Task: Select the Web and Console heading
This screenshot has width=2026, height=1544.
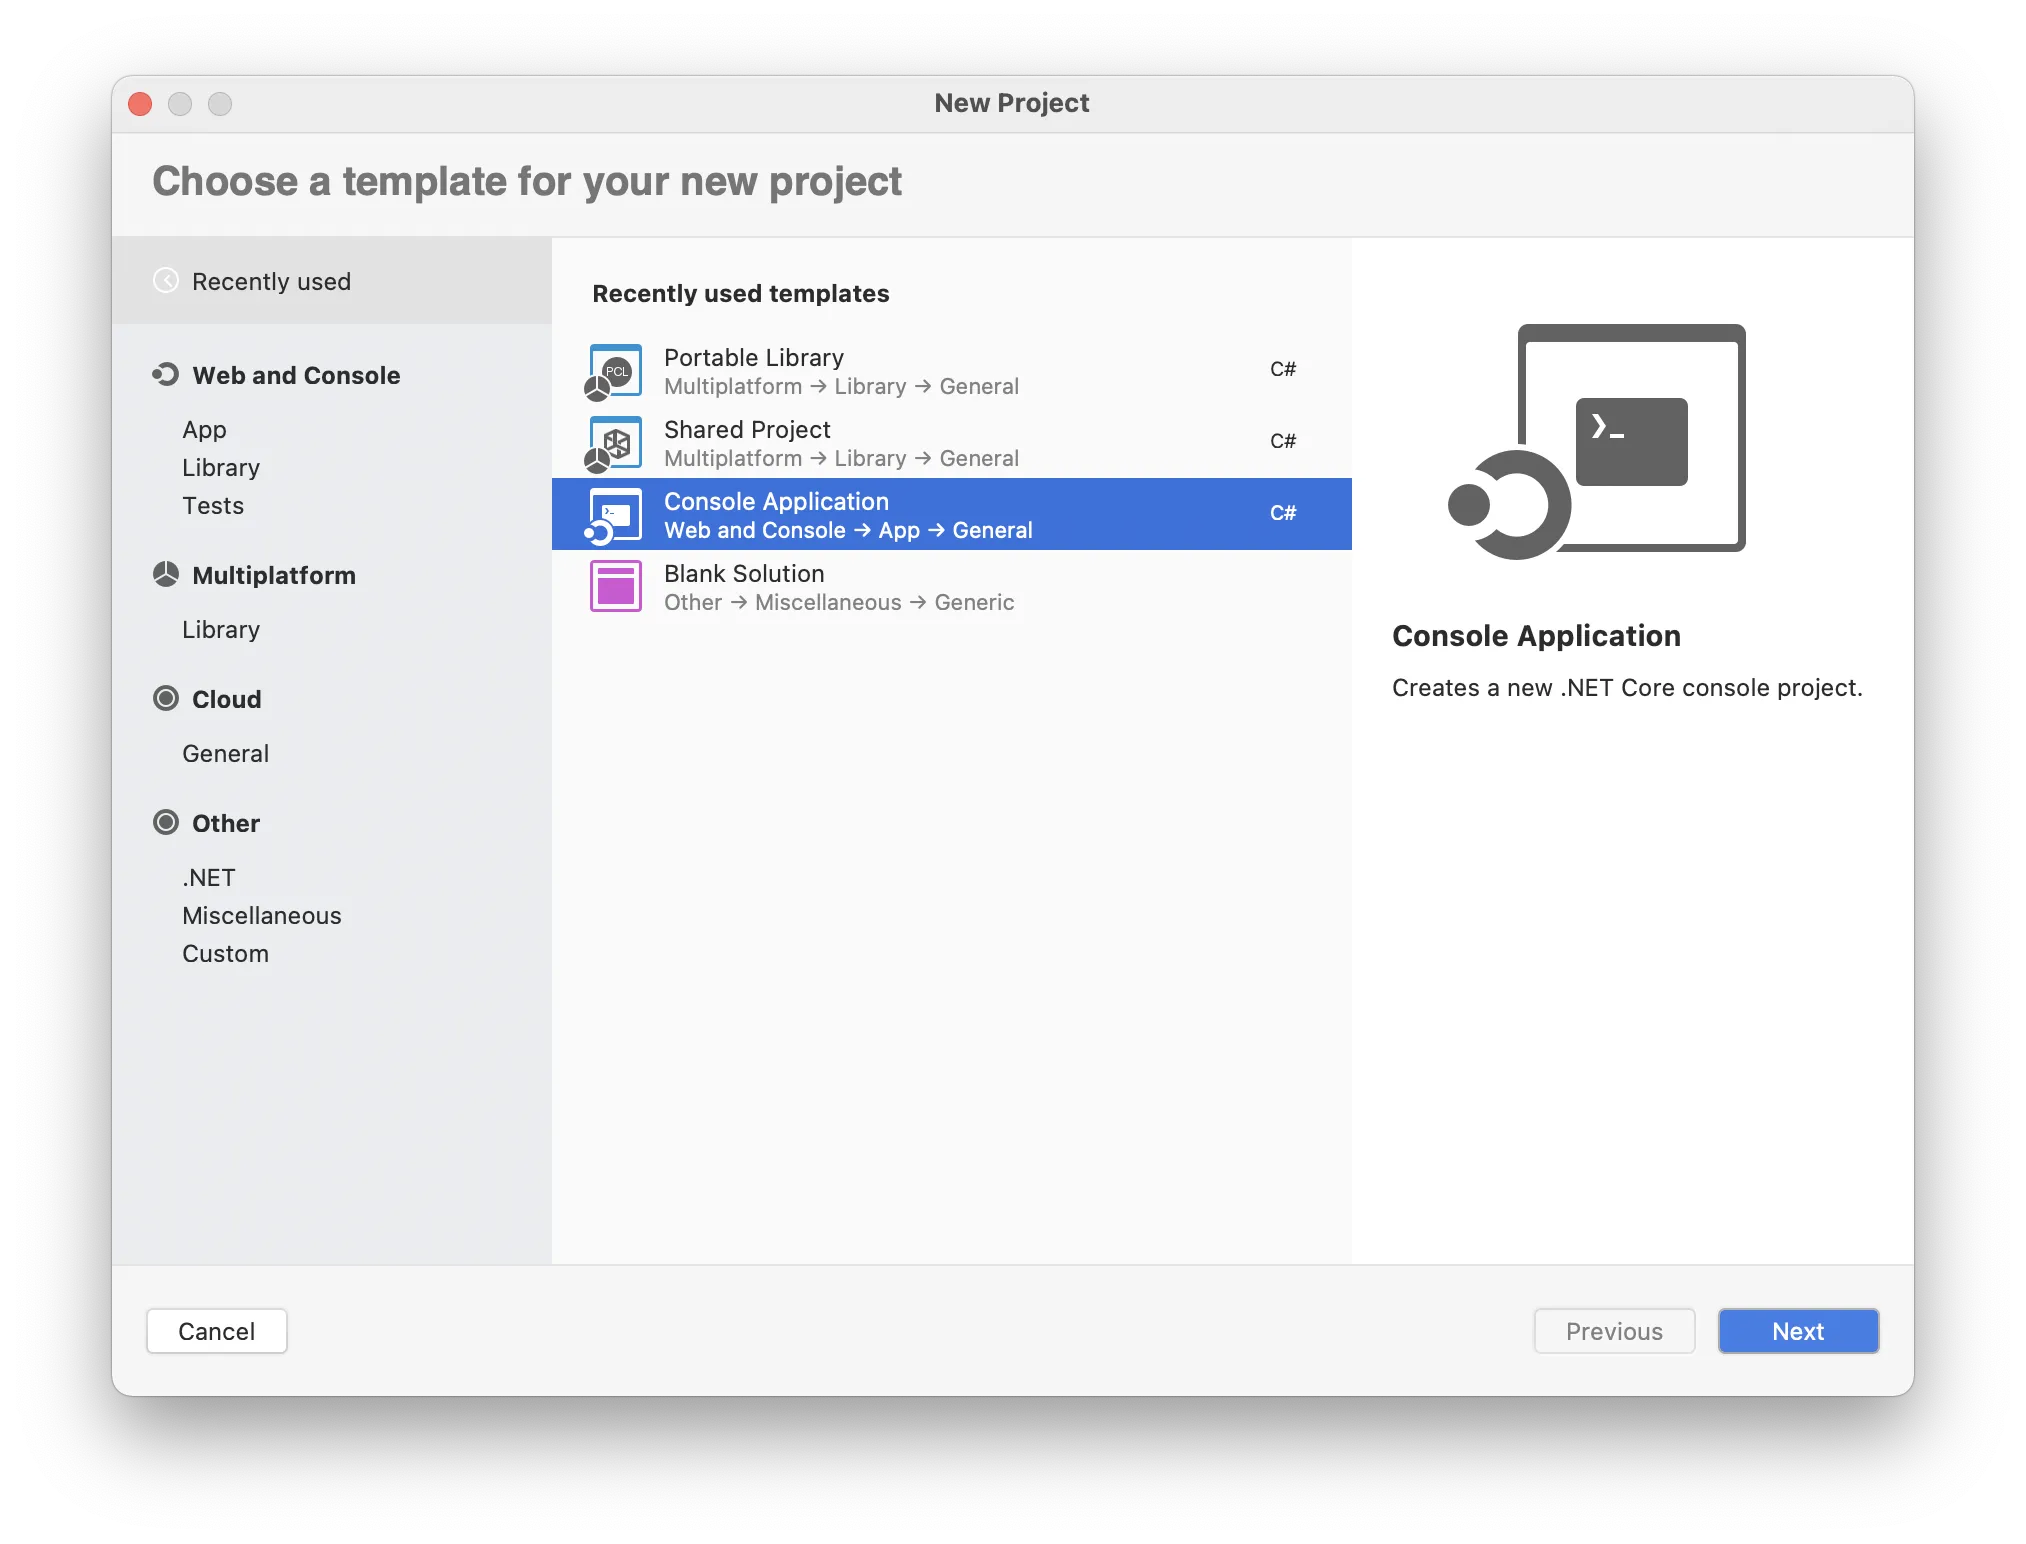Action: (x=296, y=375)
